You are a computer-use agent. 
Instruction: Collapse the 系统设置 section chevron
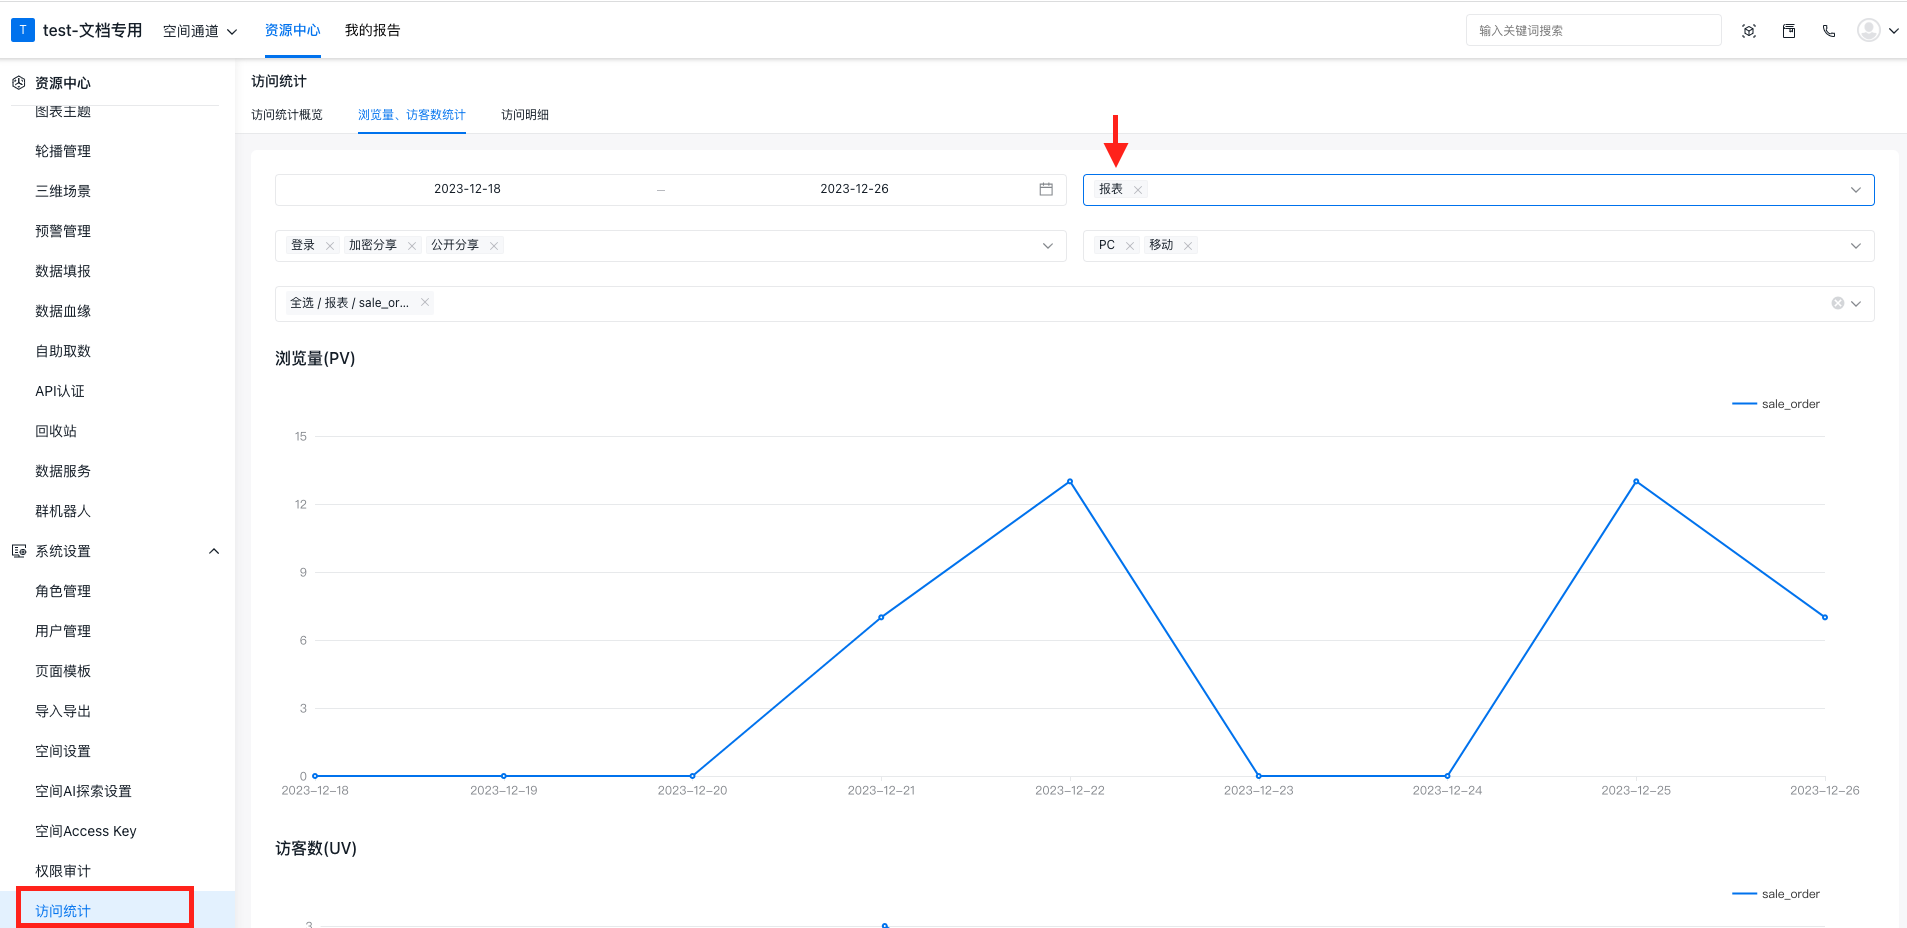pos(213,551)
